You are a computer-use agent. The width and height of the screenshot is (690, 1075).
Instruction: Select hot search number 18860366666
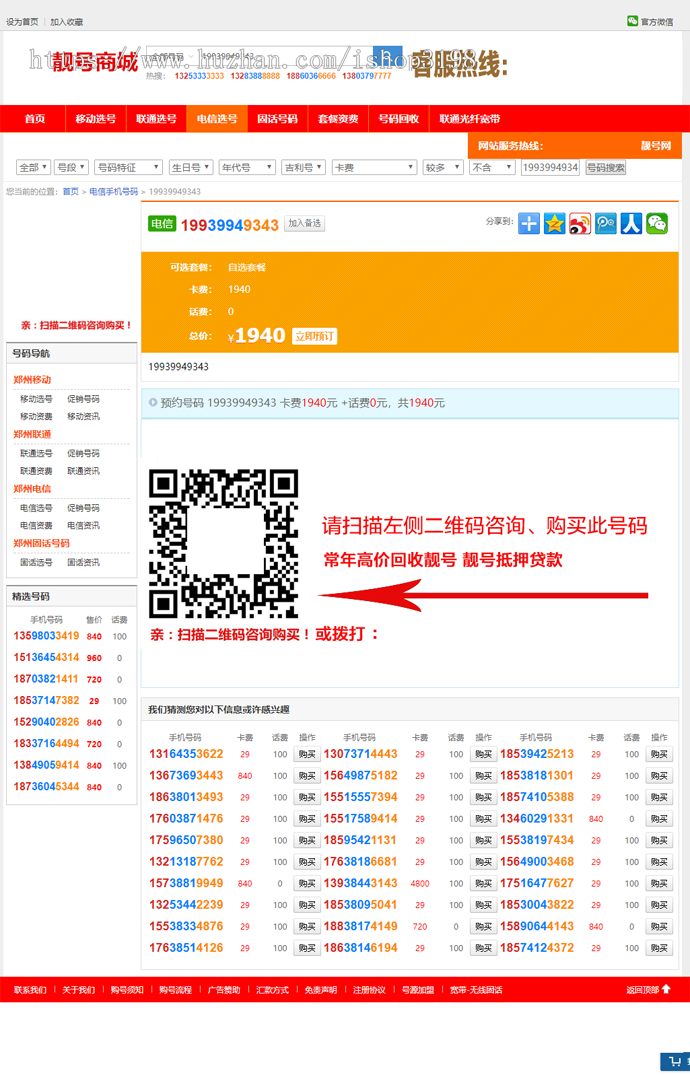311,76
